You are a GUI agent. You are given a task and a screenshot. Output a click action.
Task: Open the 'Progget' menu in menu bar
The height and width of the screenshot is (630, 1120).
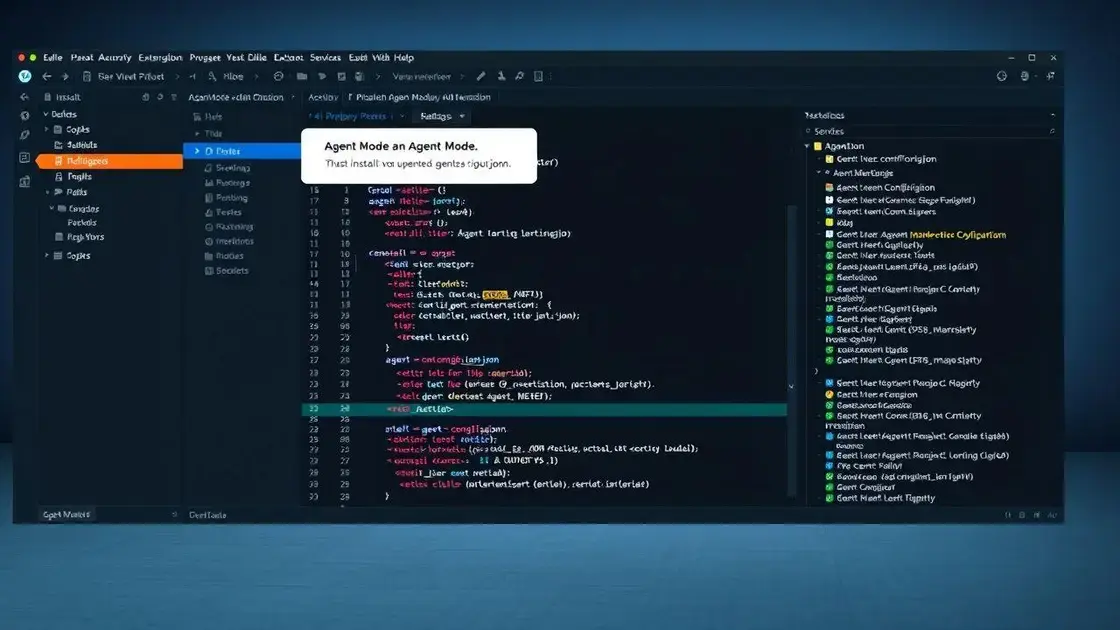(205, 58)
